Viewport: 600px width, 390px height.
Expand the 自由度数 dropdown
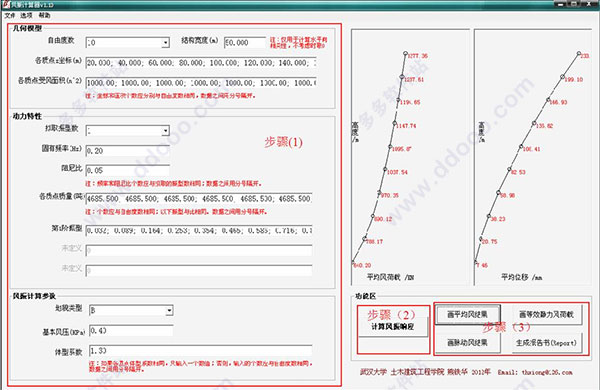pos(165,42)
